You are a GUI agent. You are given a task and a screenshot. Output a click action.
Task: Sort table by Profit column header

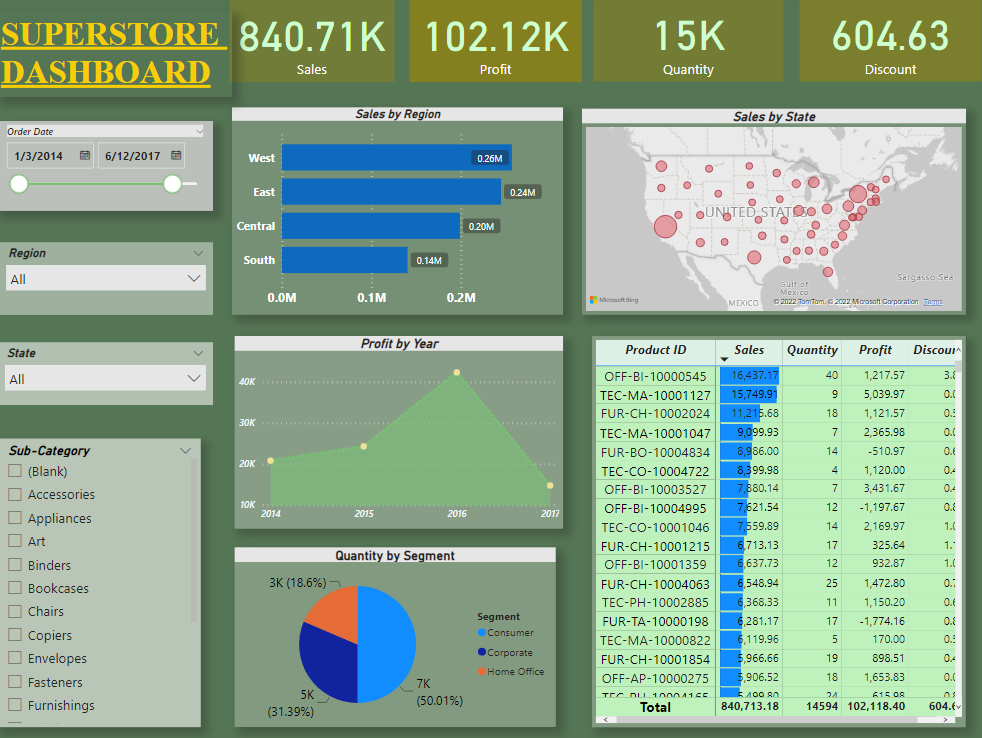coord(875,350)
